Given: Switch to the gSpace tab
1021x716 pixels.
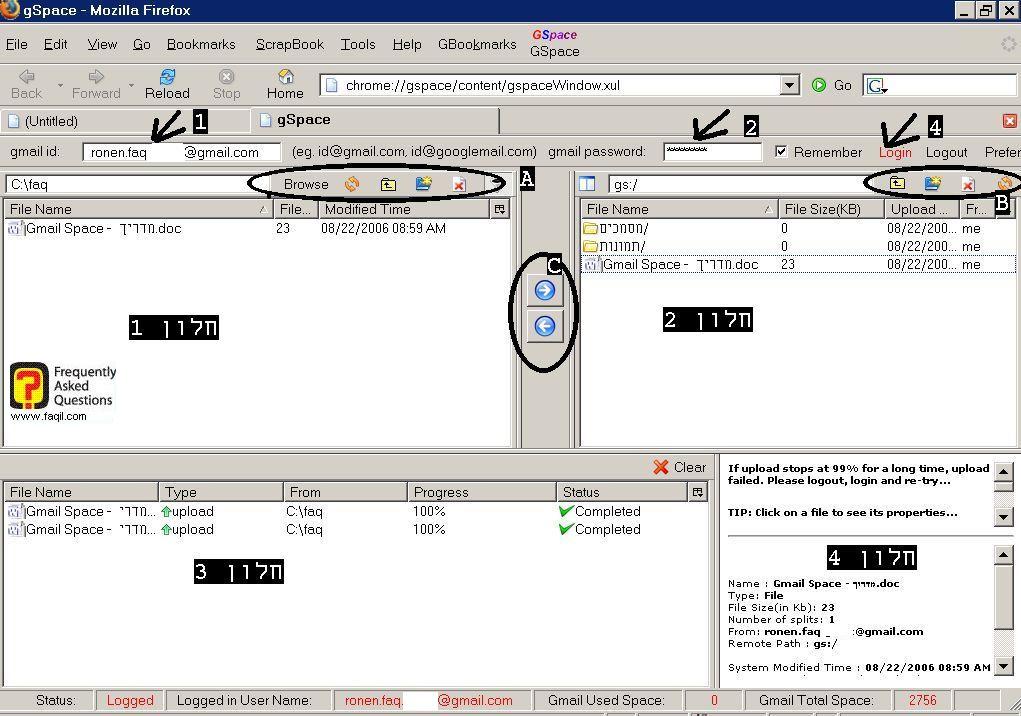Looking at the screenshot, I should point(374,120).
